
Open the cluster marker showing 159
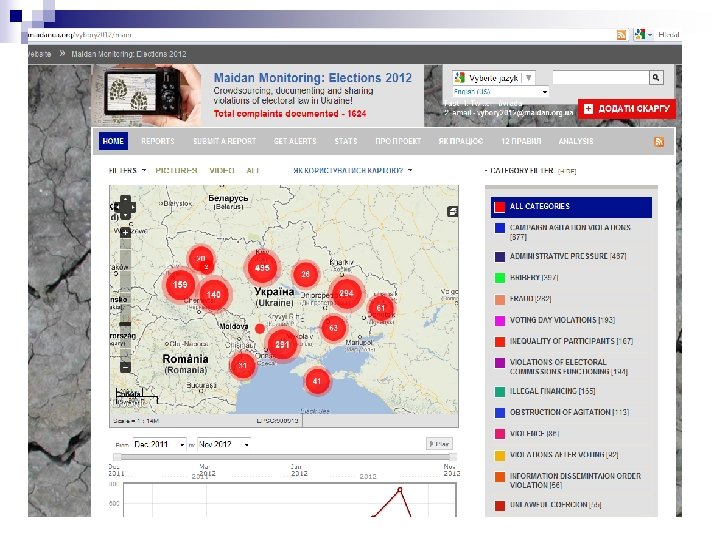(180, 285)
